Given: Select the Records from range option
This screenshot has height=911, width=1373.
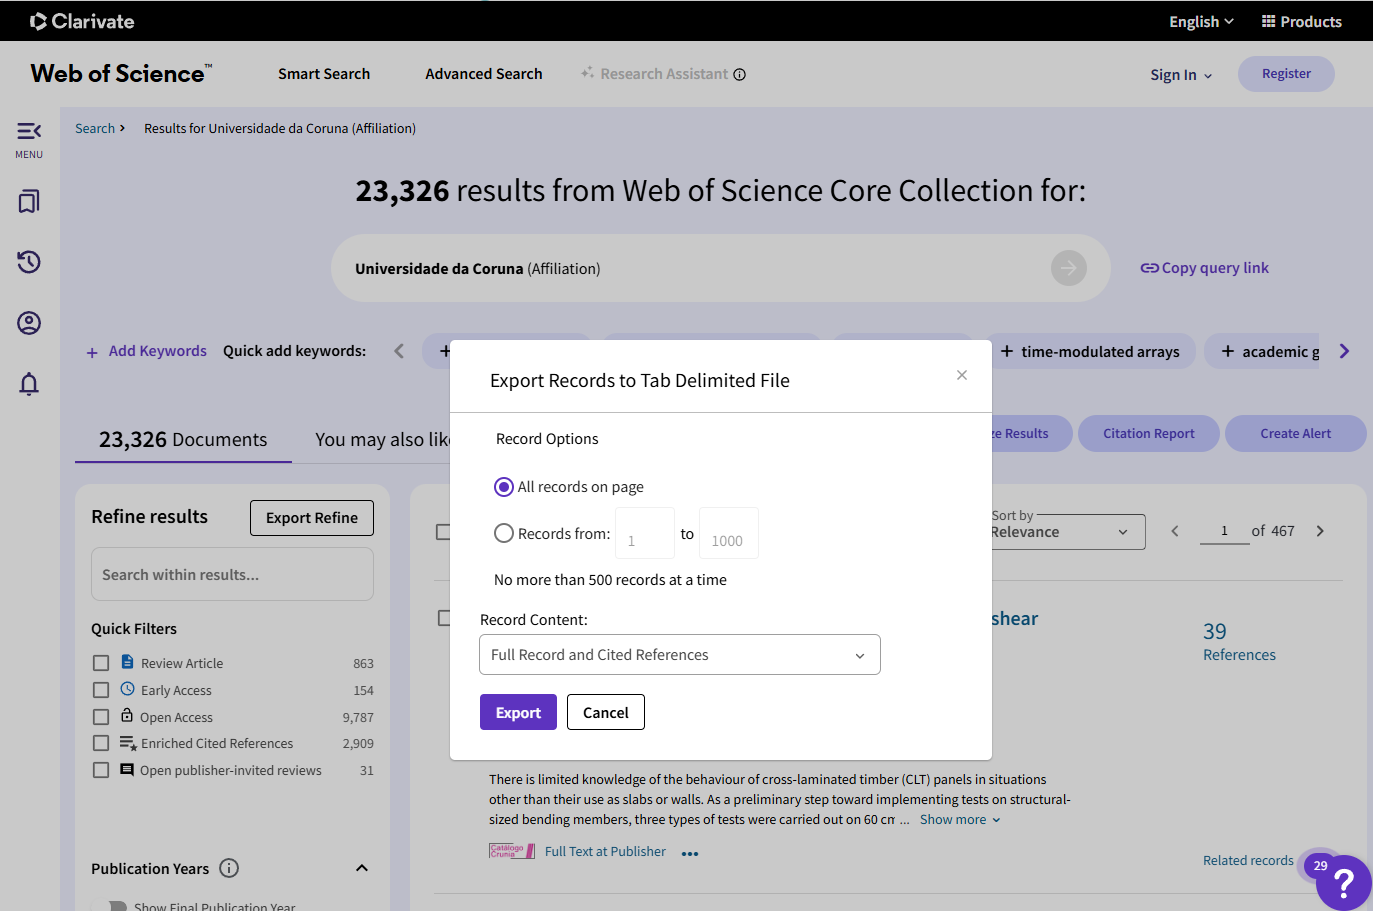Looking at the screenshot, I should pyautogui.click(x=504, y=534).
